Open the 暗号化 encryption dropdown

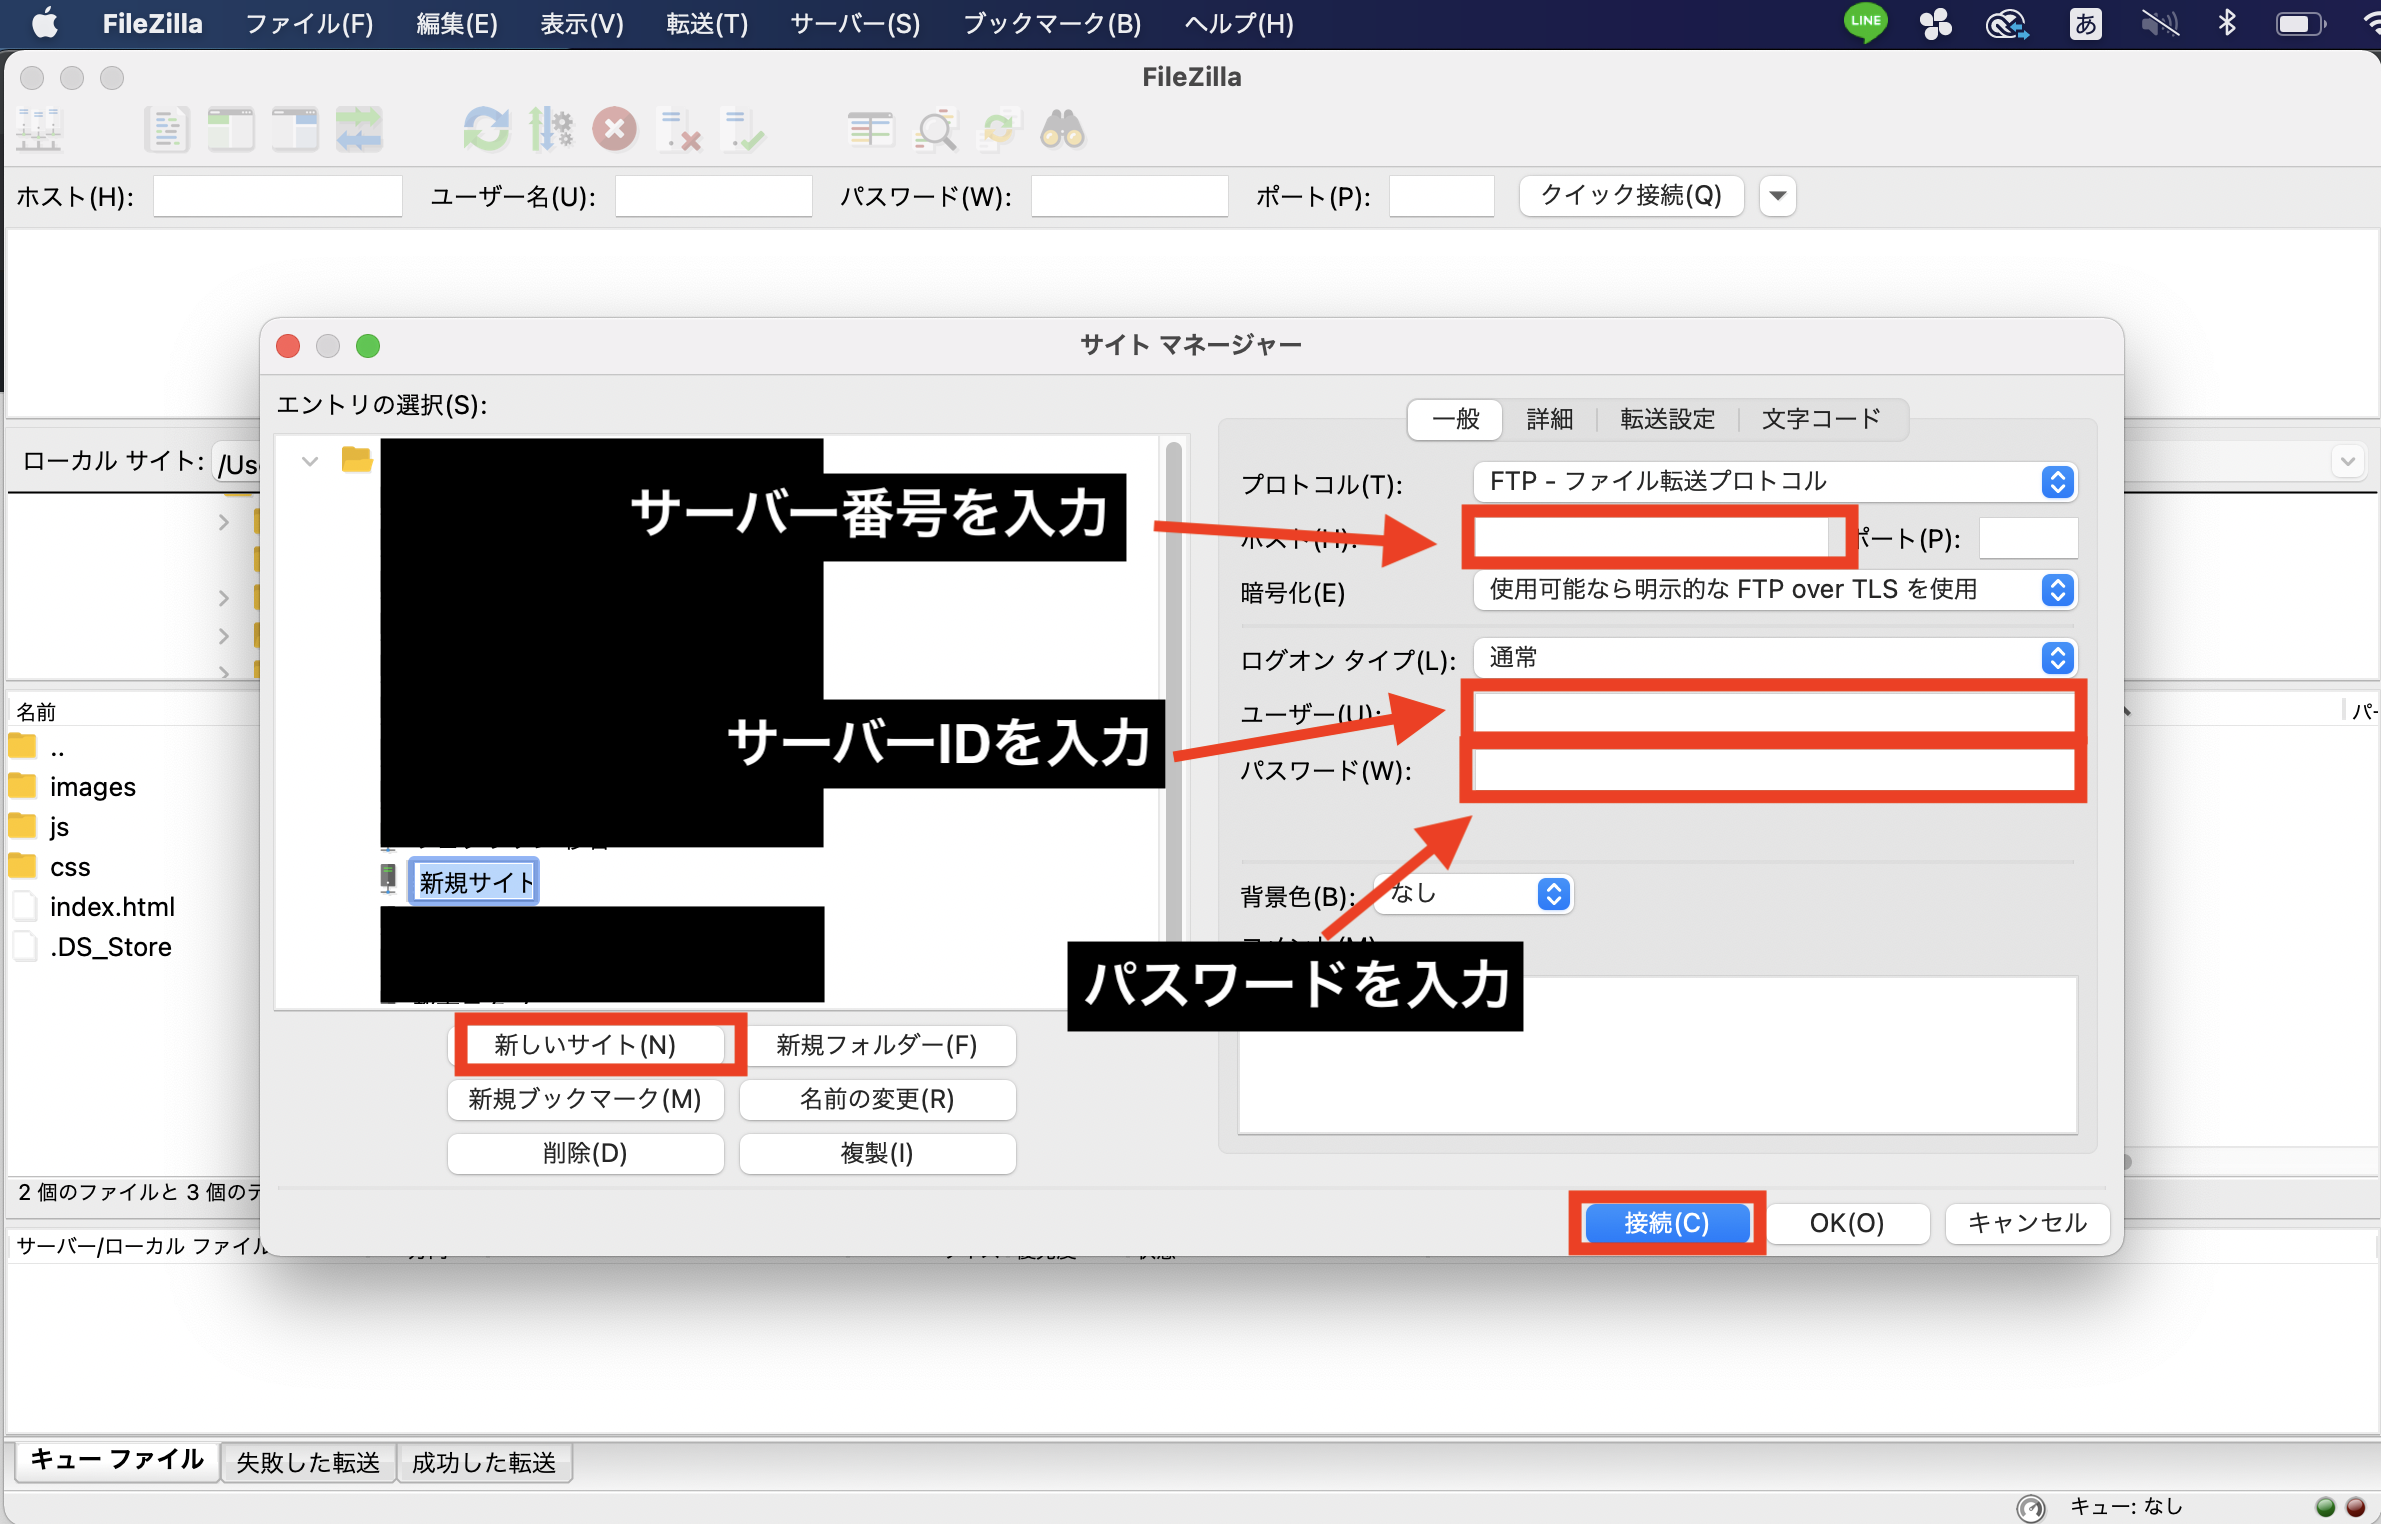(x=1775, y=590)
